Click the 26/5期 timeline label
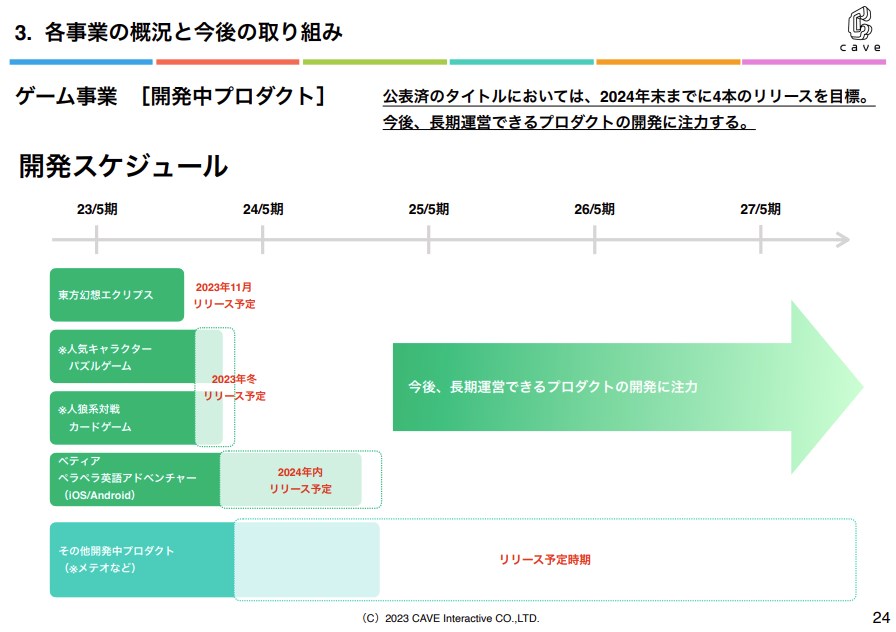Viewport: 896px width, 632px height. [x=594, y=210]
